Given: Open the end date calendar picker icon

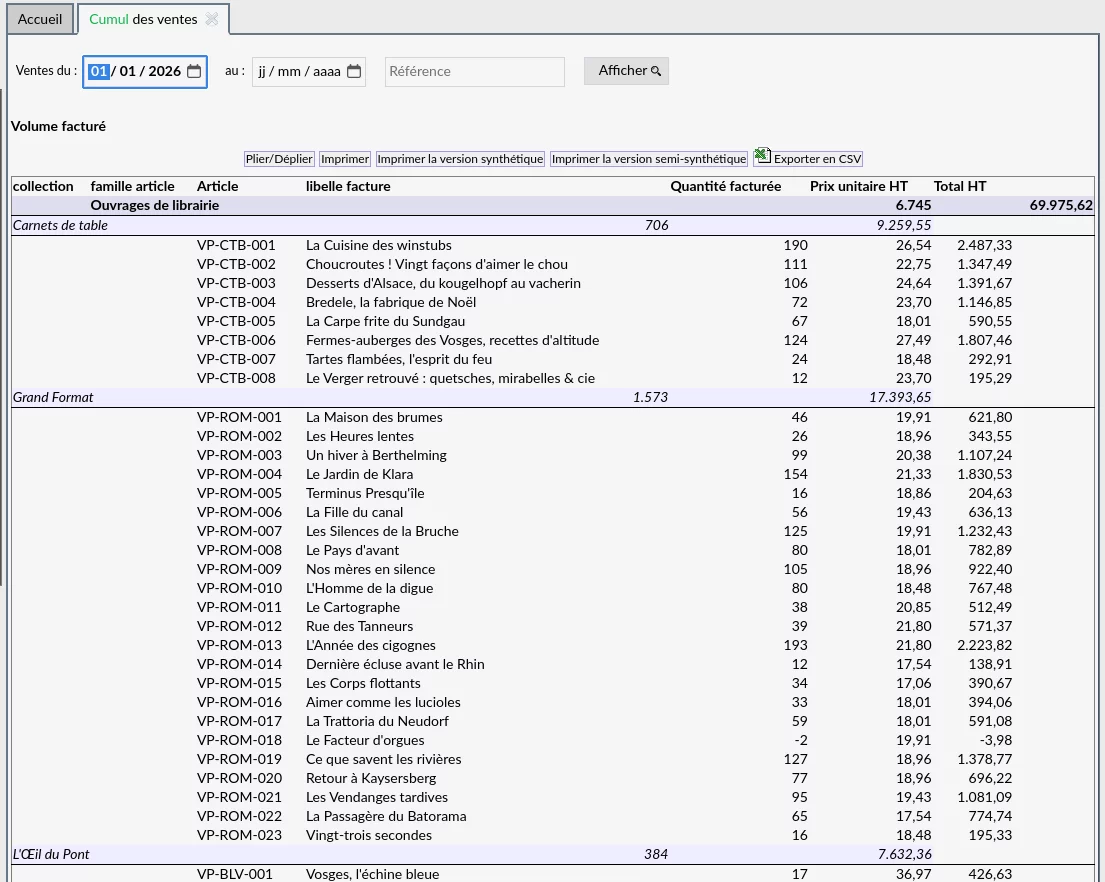Looking at the screenshot, I should point(354,71).
